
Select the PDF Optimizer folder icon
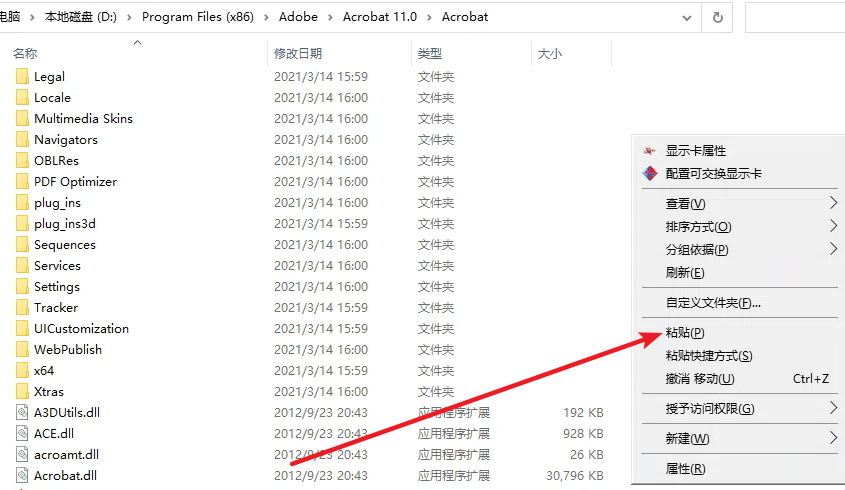(22, 182)
